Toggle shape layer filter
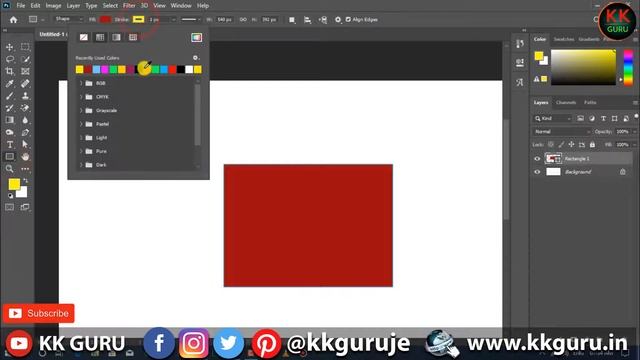Screen dimensions: 640x360 tap(615, 119)
